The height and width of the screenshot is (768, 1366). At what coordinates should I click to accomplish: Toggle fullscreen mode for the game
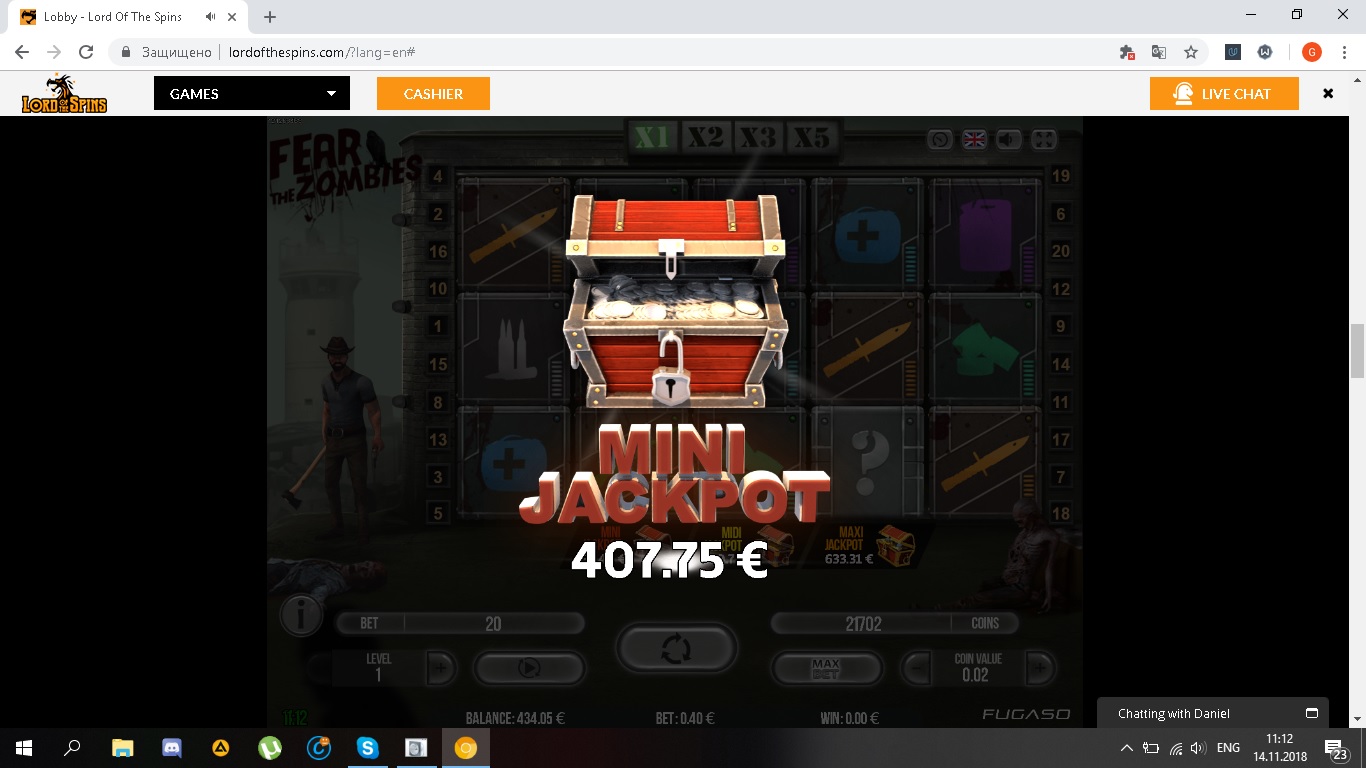[1043, 140]
